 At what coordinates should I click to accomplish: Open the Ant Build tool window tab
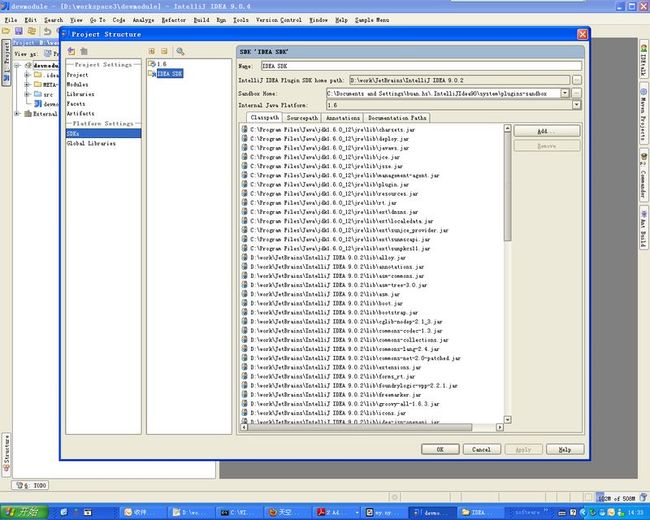pyautogui.click(x=644, y=228)
